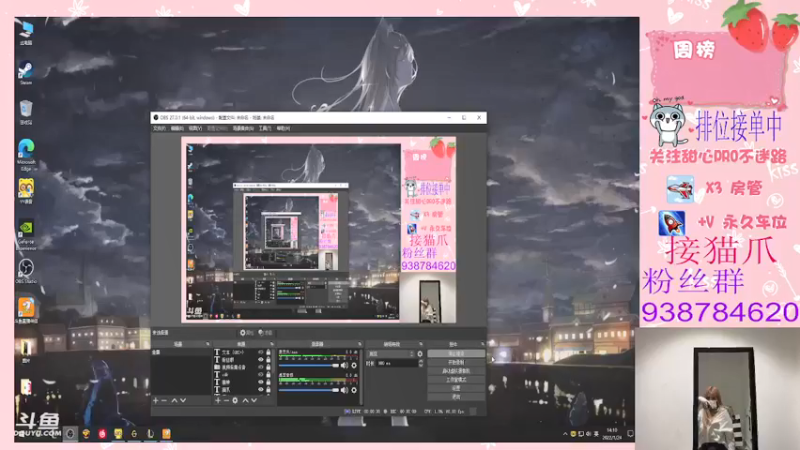This screenshot has height=450, width=800.
Task: Add a new scene with plus icon
Action: point(155,401)
